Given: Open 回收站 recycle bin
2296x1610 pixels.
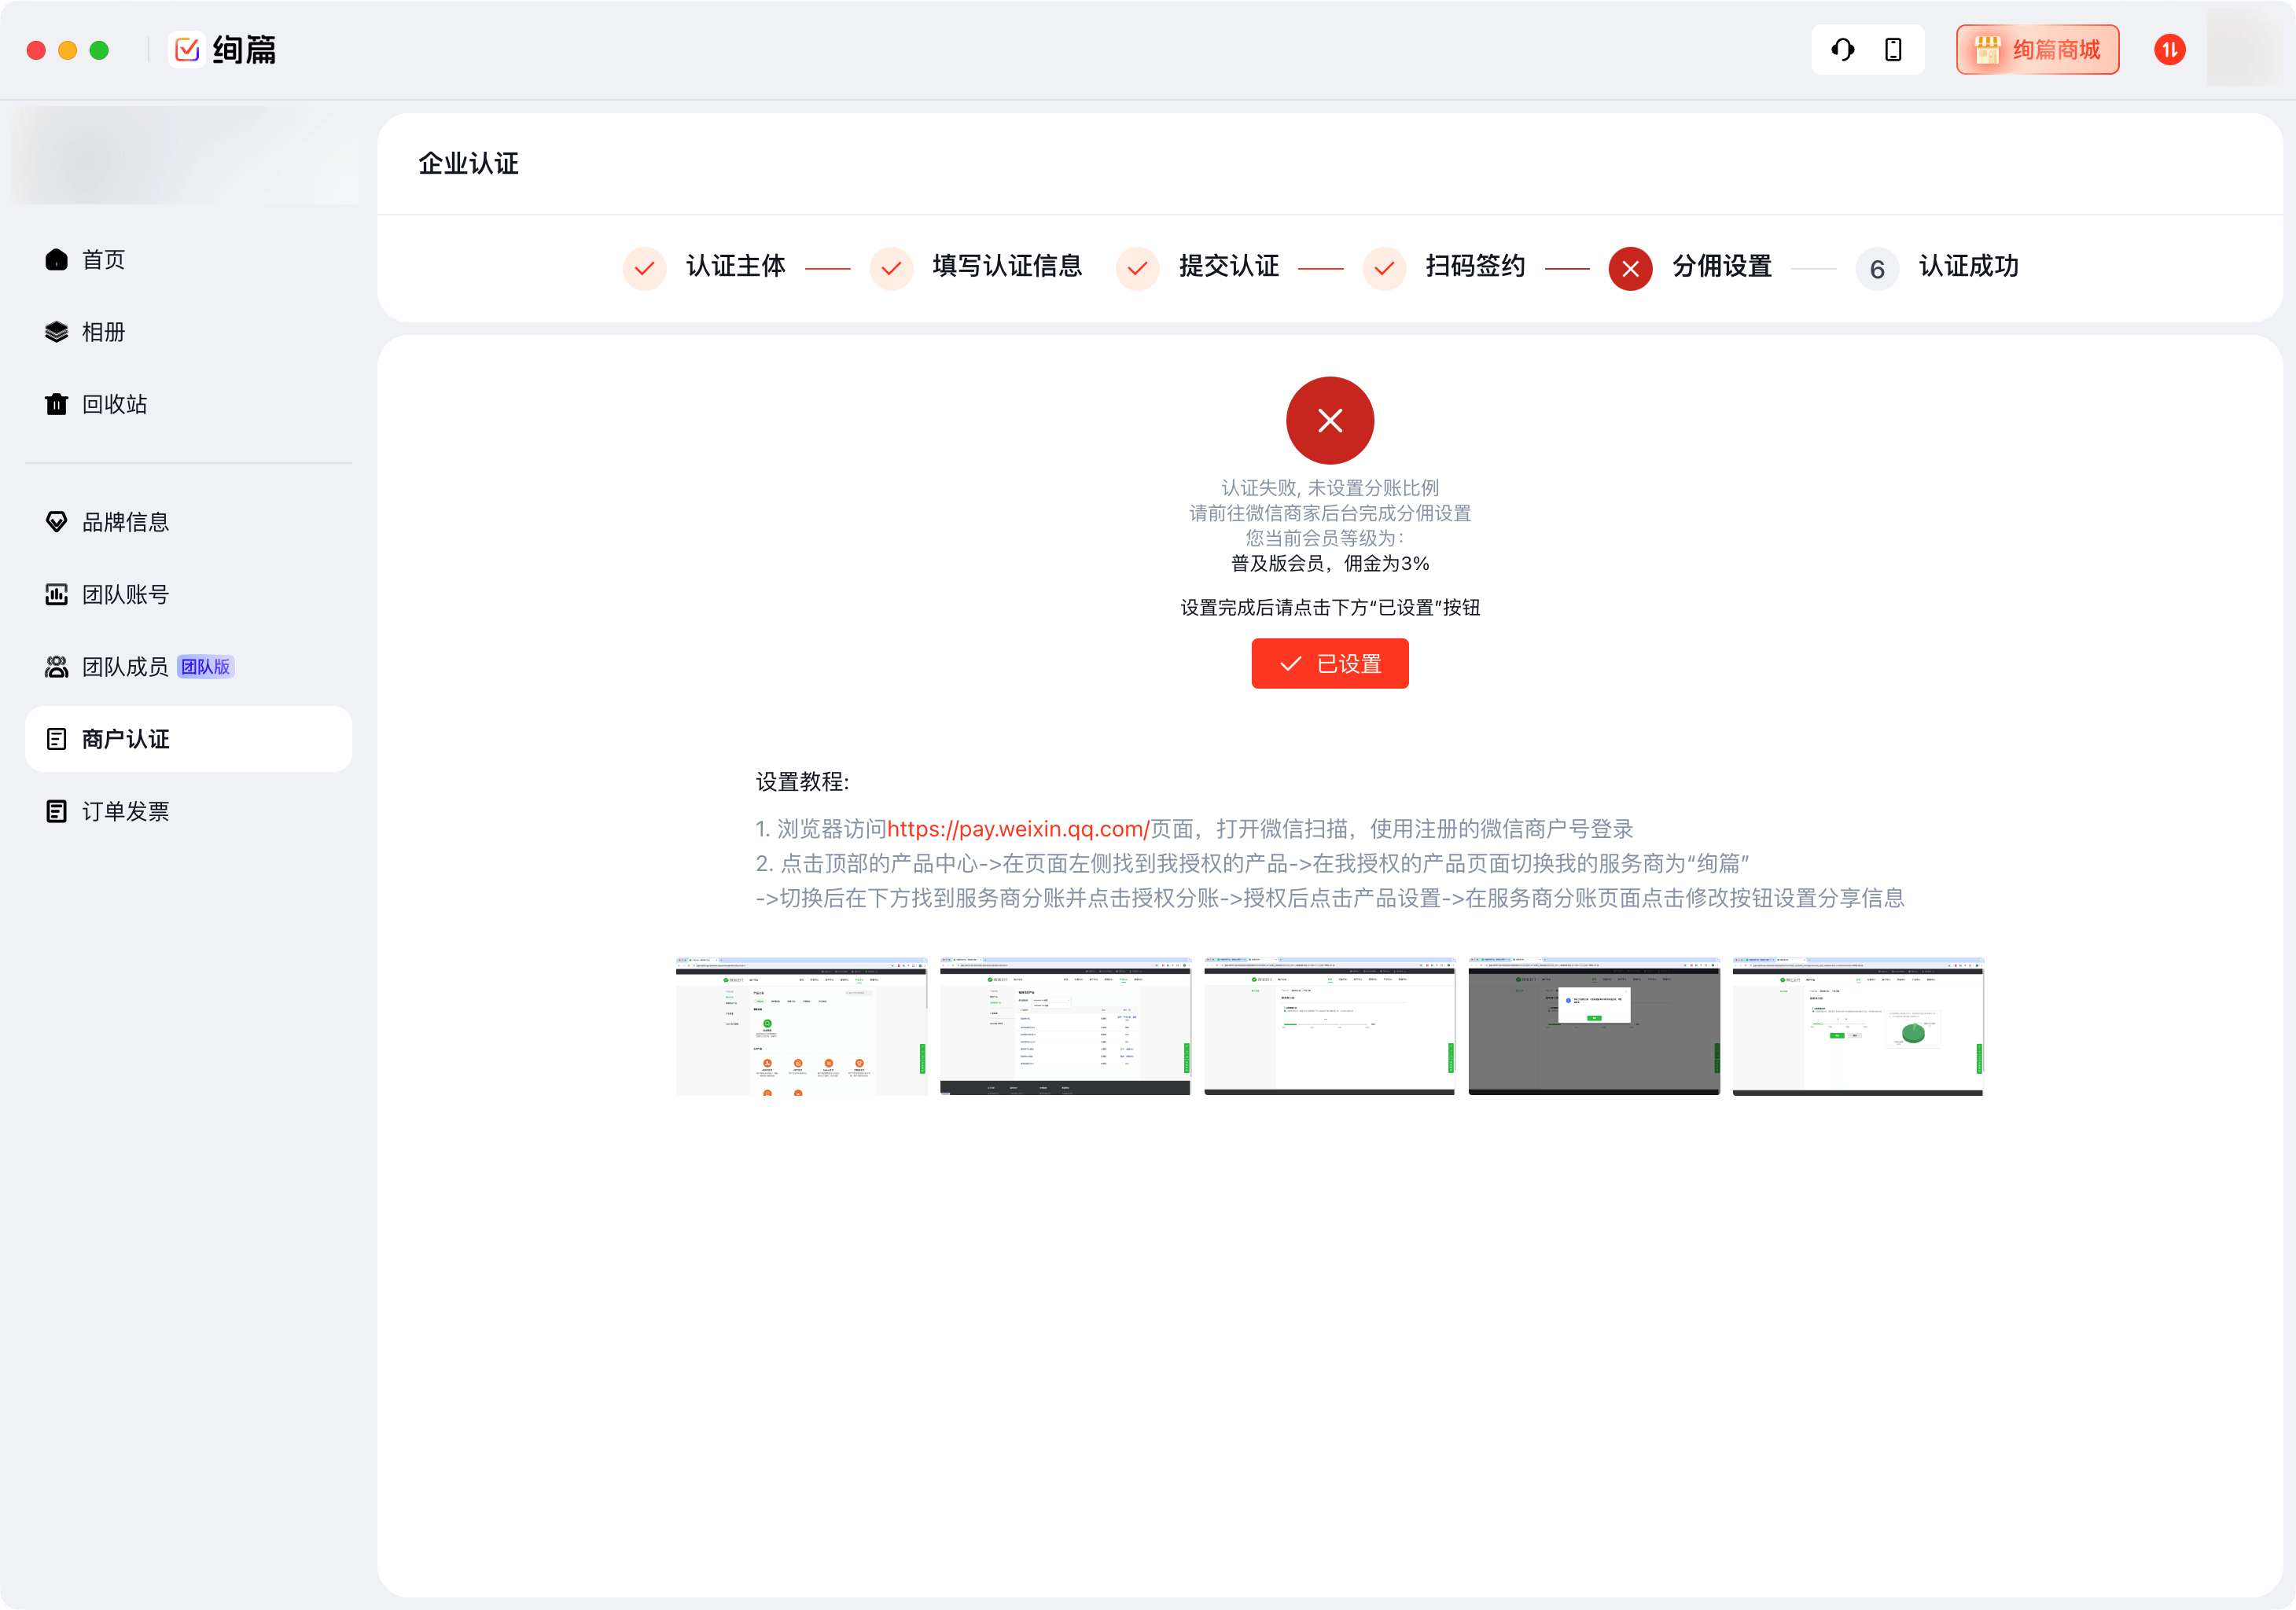Looking at the screenshot, I should click(114, 404).
